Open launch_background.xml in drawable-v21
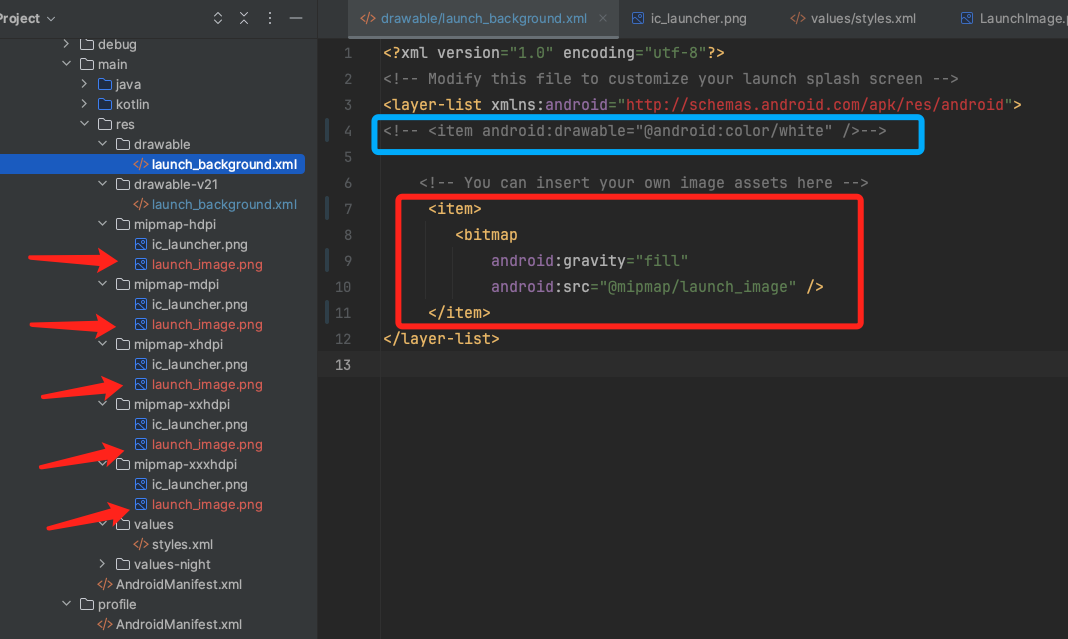This screenshot has height=639, width=1068. pyautogui.click(x=224, y=204)
